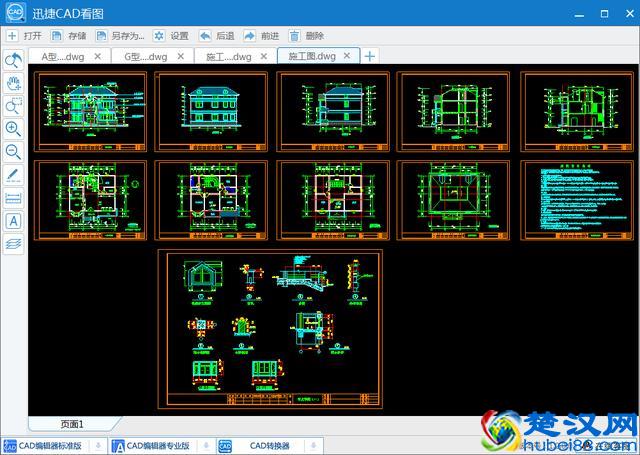Select the text annotation tool
This screenshot has width=640, height=455.
click(14, 220)
